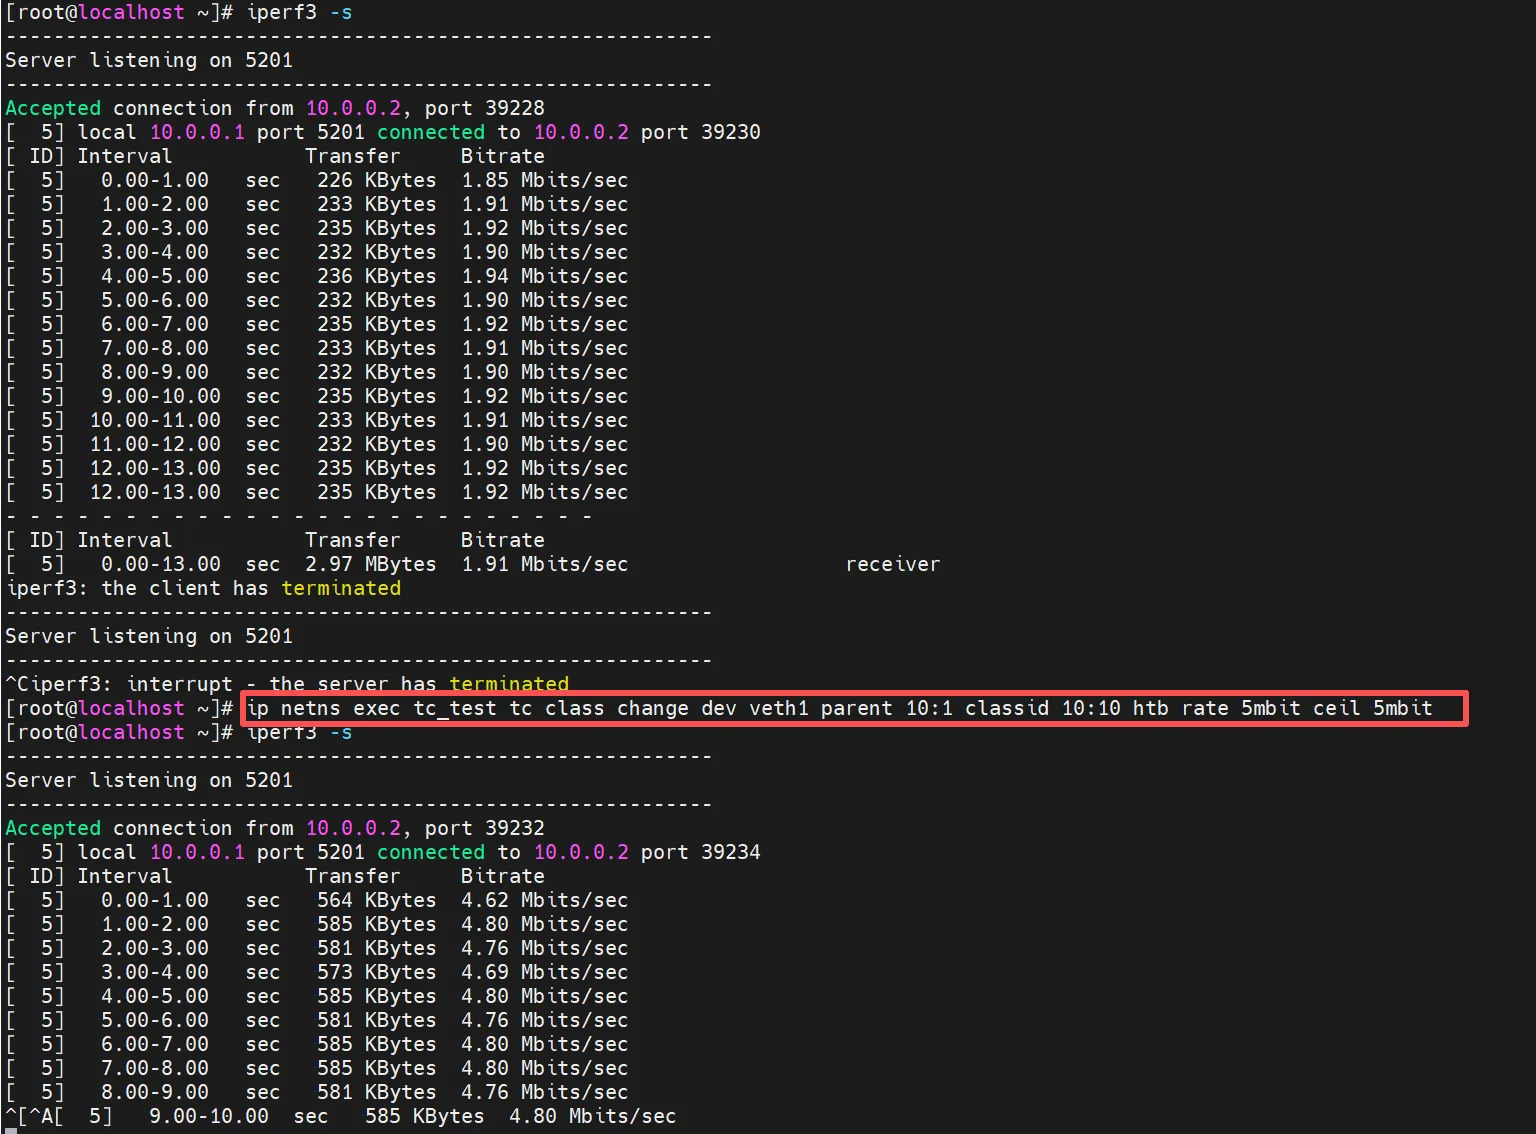Click the 564 KBytes transfer value
Screen dimensions: 1536x1134
tap(376, 901)
